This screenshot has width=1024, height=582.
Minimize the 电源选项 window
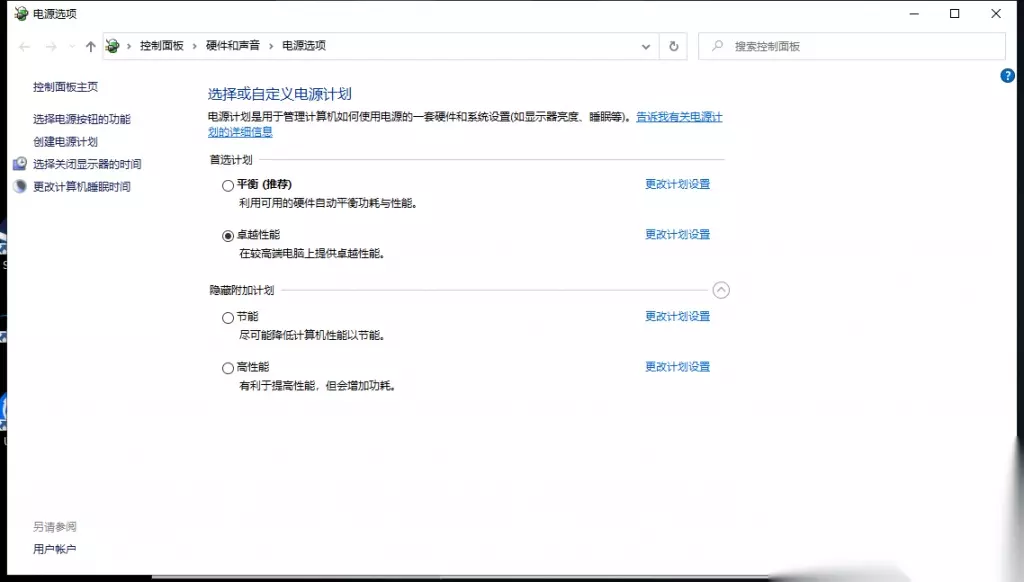914,14
